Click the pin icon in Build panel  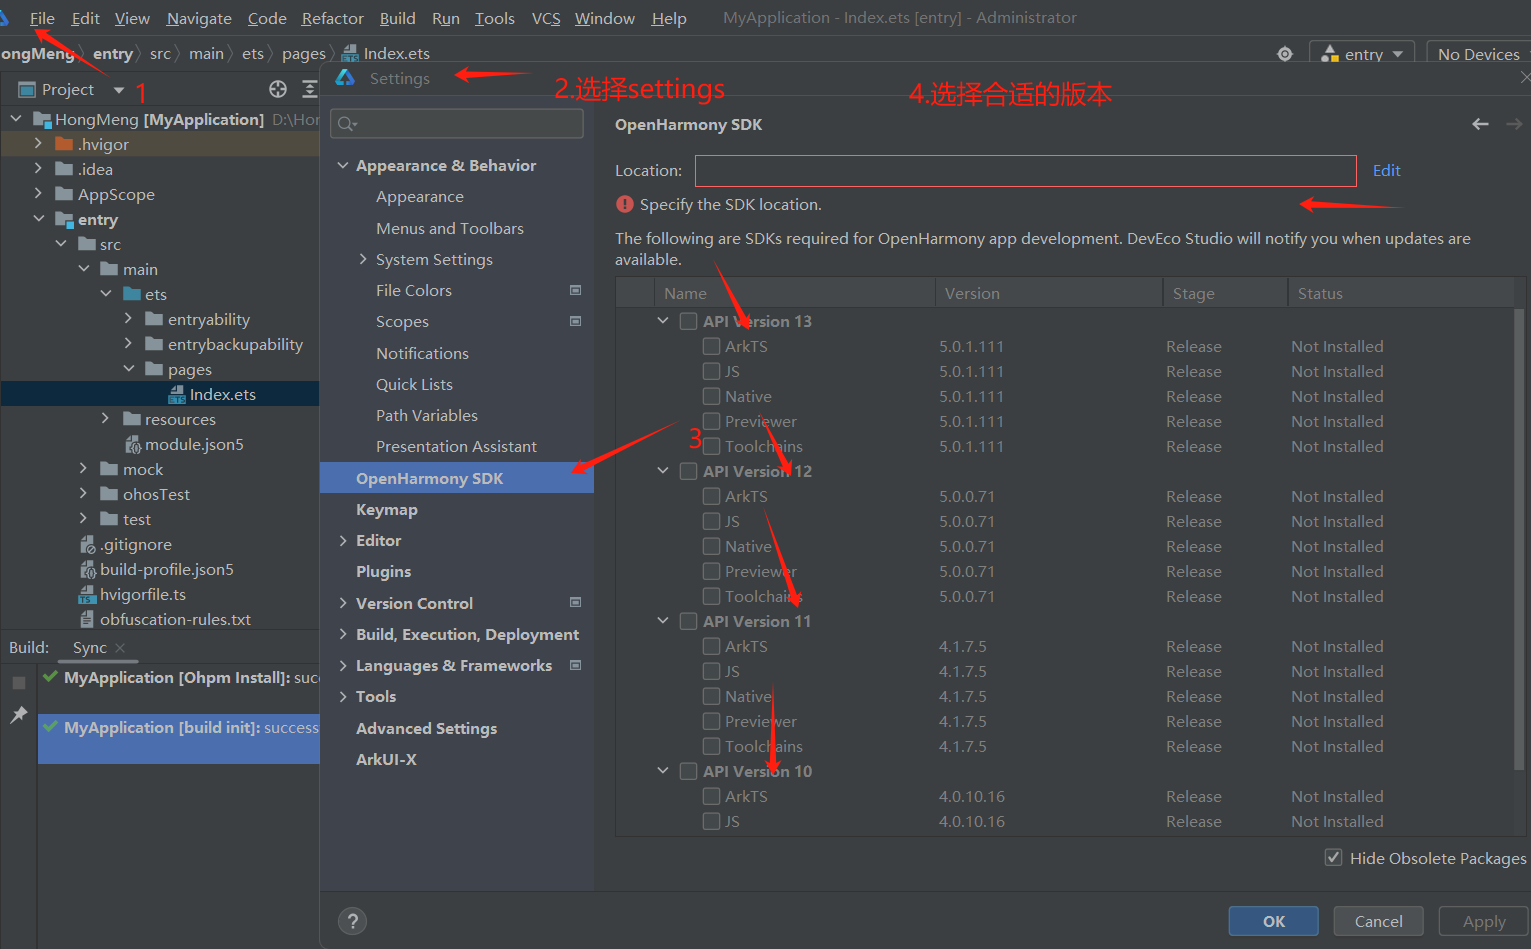(18, 714)
